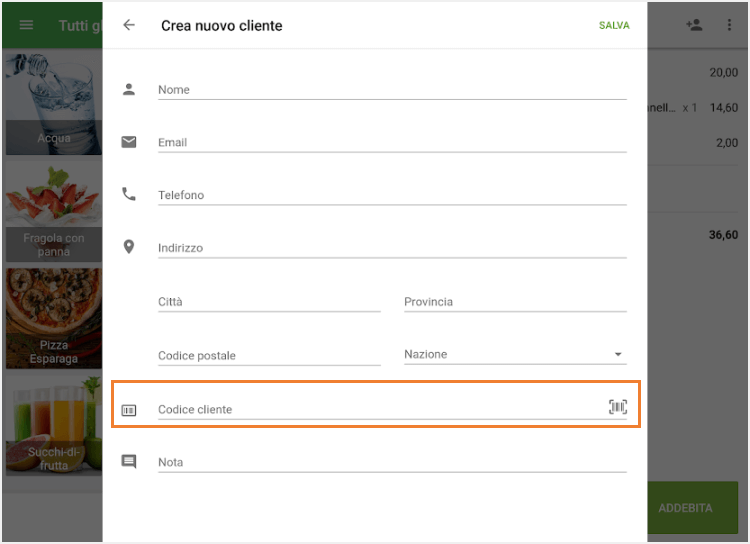Image resolution: width=750 pixels, height=544 pixels.
Task: Focus the Indirizzo input field
Action: click(x=392, y=248)
